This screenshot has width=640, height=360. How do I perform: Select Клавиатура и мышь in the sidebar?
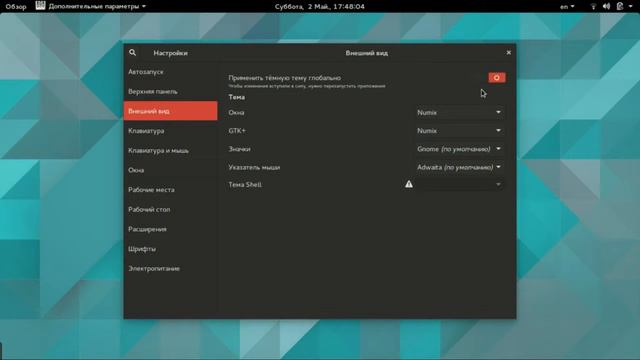point(170,150)
